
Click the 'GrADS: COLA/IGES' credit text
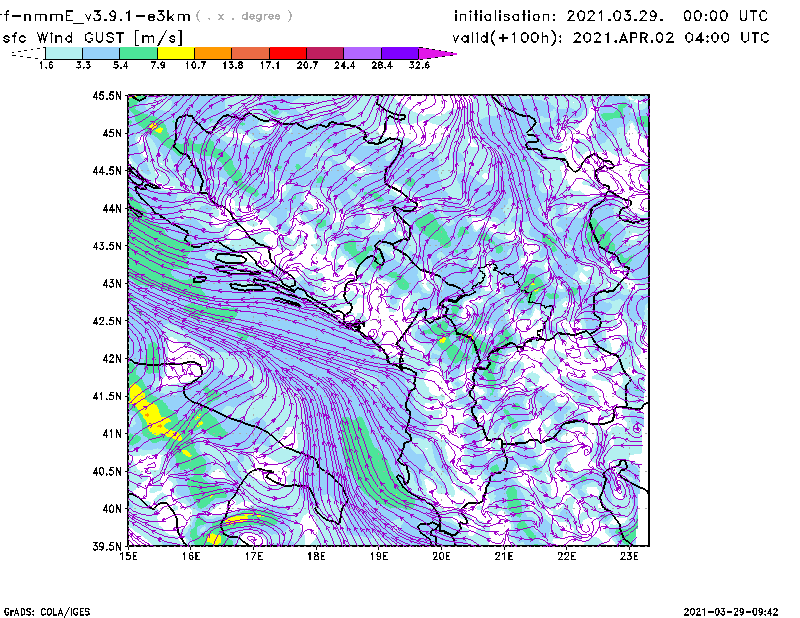coord(47,612)
